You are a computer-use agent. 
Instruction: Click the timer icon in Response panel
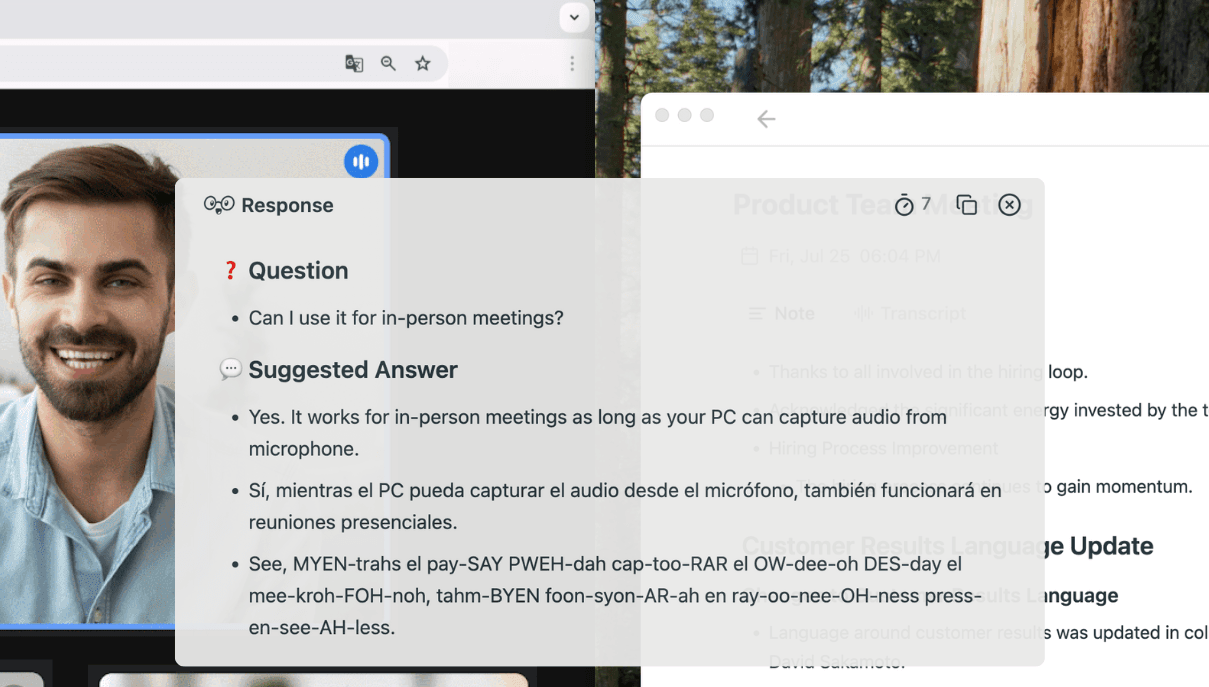[x=904, y=205]
